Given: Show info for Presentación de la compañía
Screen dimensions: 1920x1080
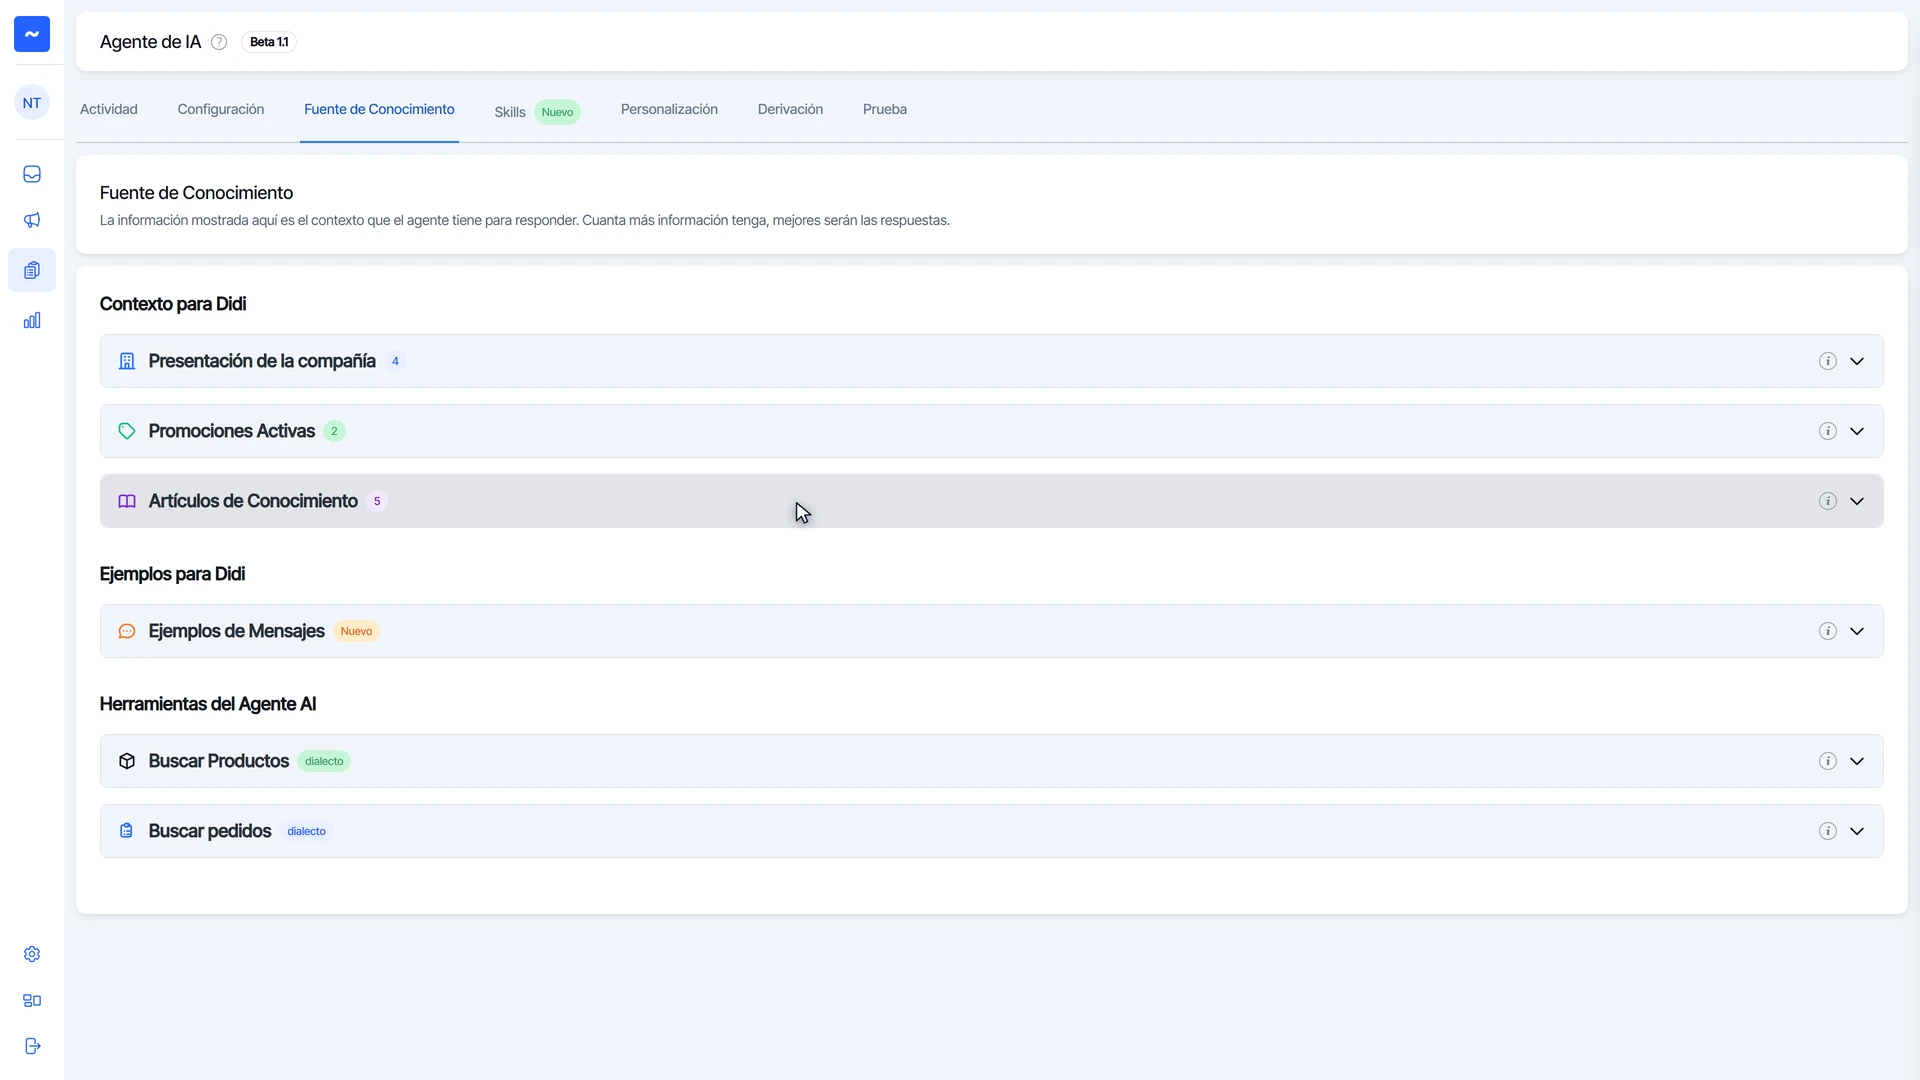Looking at the screenshot, I should tap(1827, 361).
